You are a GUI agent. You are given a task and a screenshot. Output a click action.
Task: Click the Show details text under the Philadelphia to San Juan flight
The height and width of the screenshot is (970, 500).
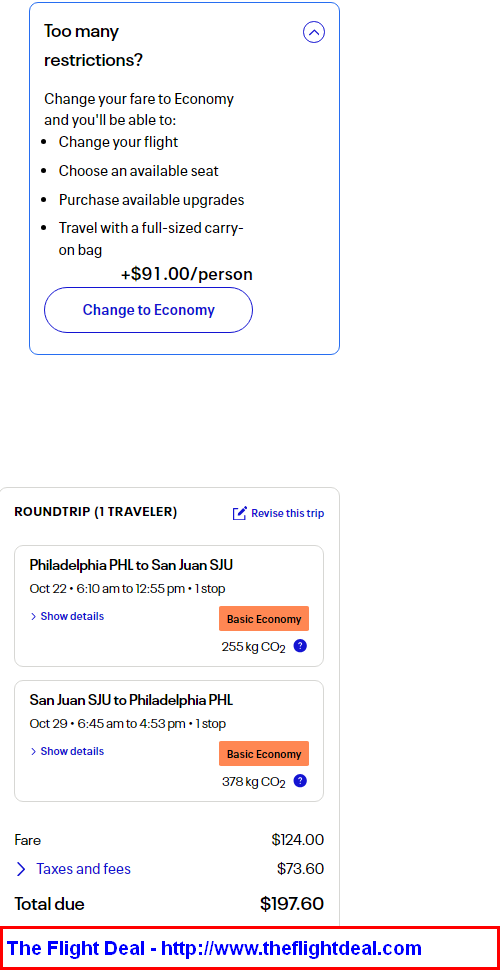pos(72,616)
